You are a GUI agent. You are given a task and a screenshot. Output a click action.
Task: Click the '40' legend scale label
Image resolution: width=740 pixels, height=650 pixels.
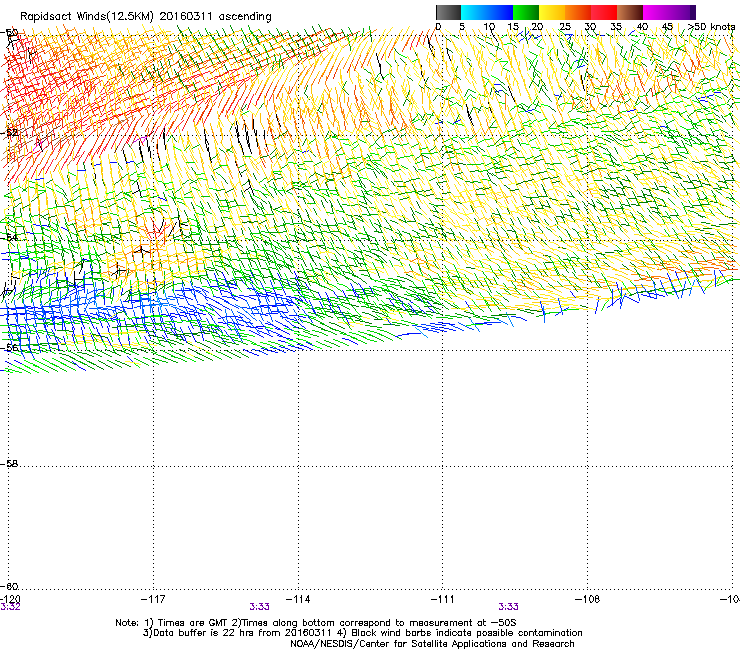click(642, 27)
